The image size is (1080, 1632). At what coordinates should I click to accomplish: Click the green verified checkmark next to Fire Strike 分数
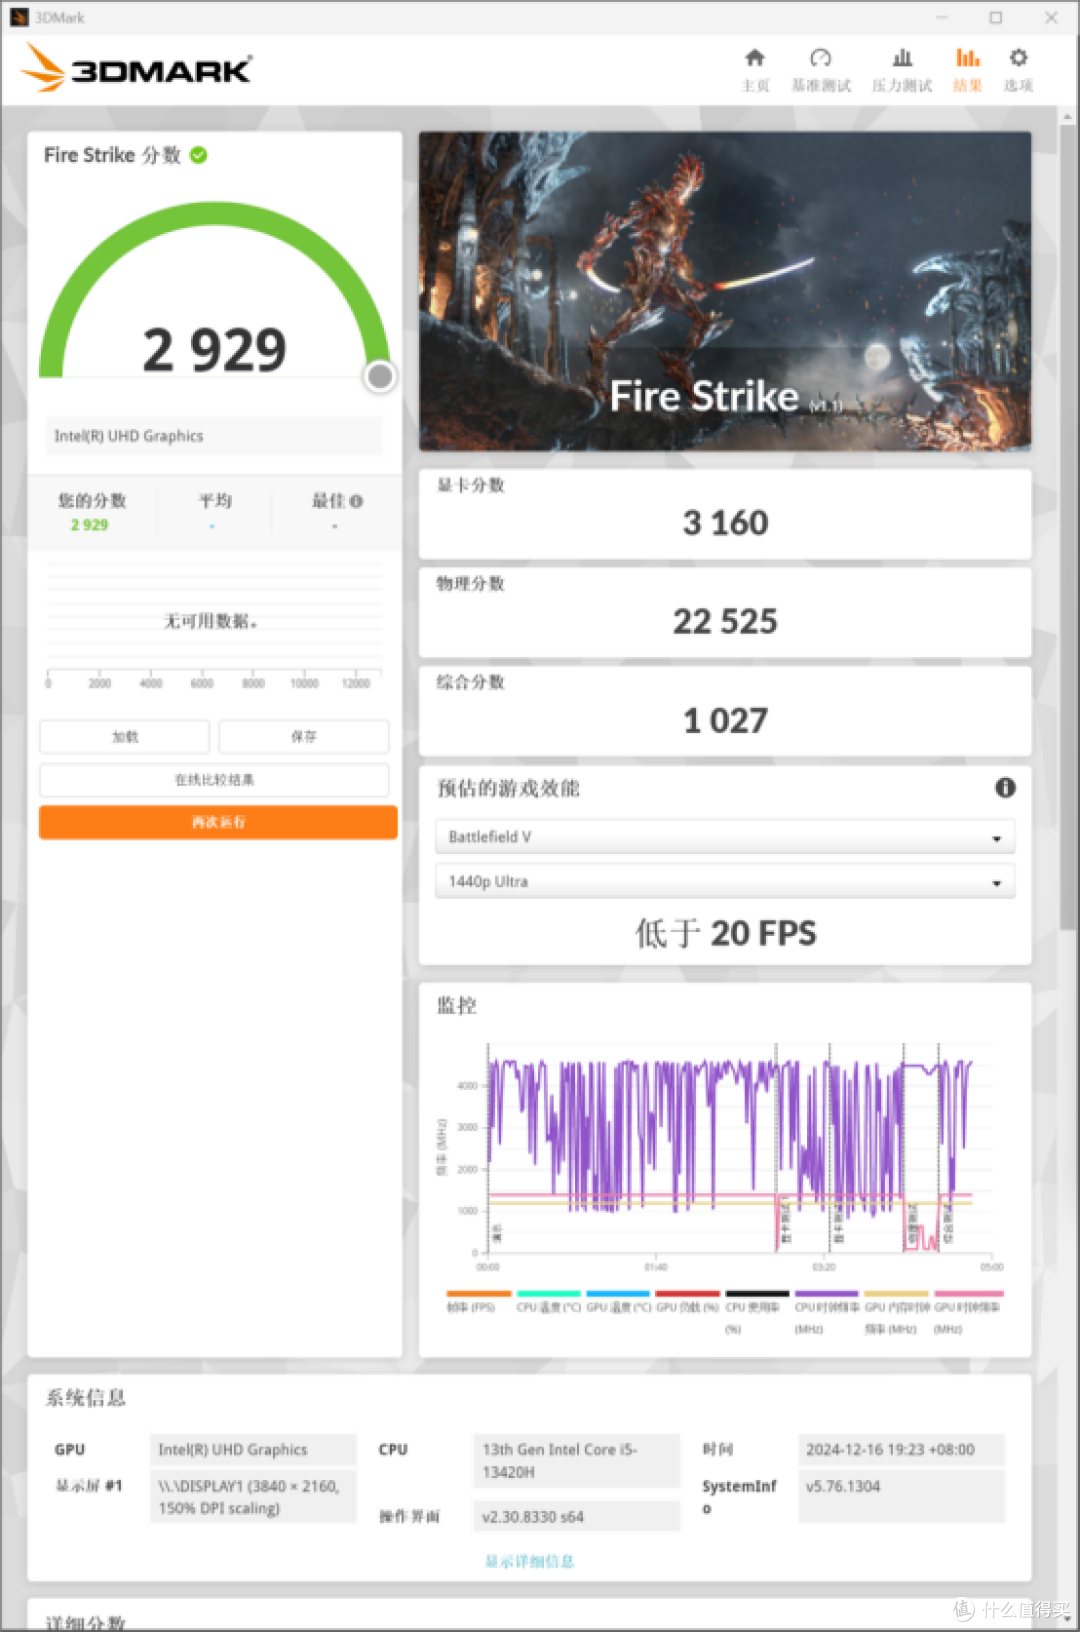click(x=198, y=155)
